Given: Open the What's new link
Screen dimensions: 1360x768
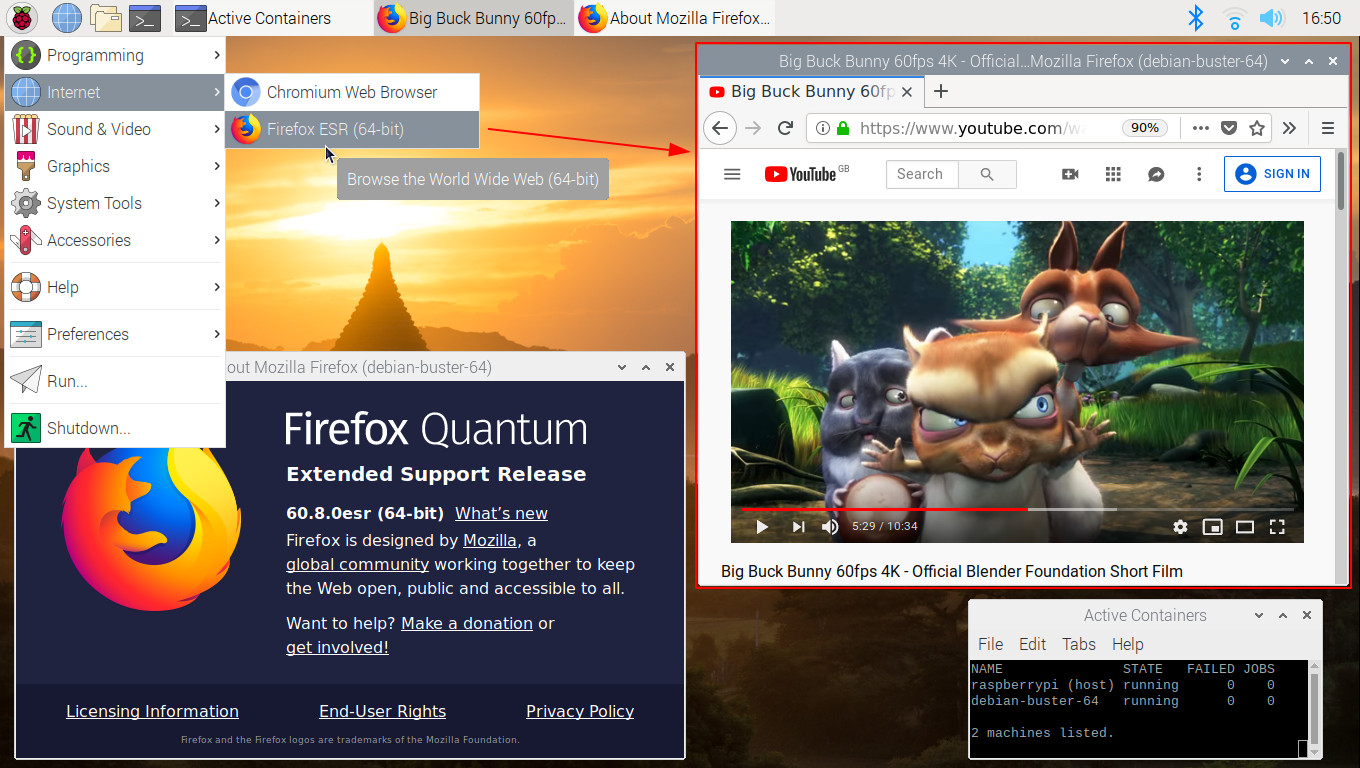Looking at the screenshot, I should (501, 513).
